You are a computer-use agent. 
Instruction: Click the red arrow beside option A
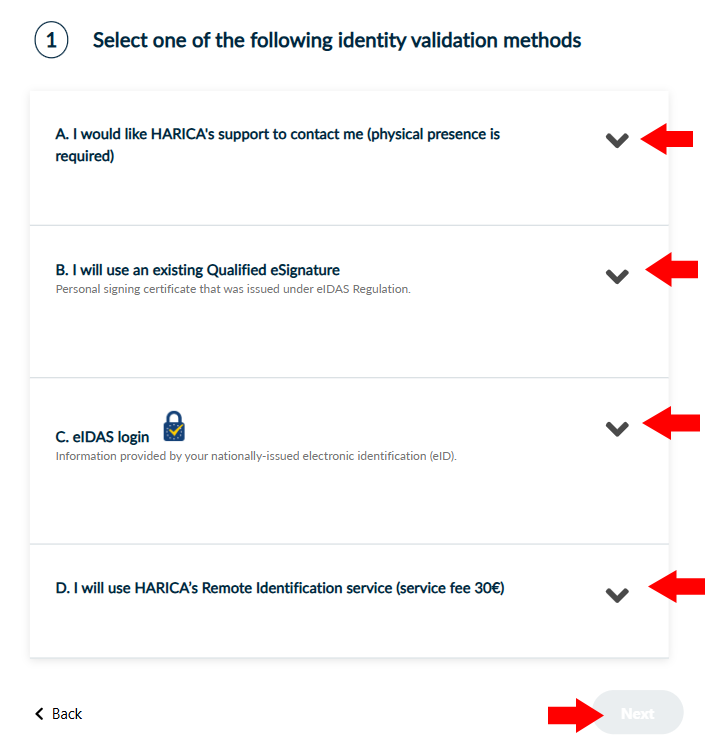(x=667, y=139)
